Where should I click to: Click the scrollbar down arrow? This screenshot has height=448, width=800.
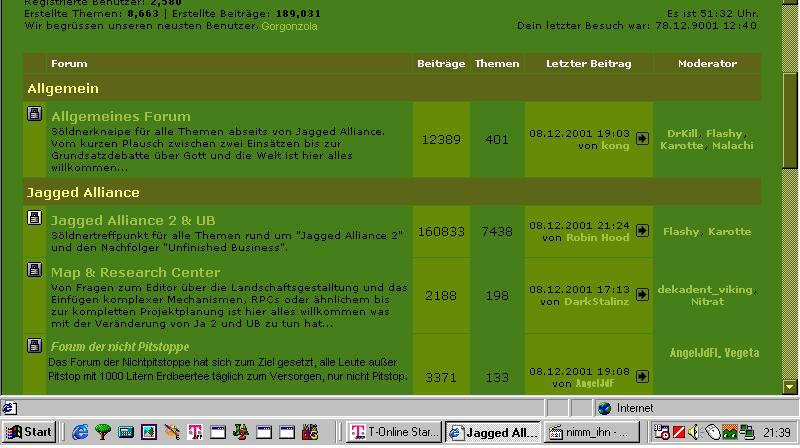[x=790, y=387]
